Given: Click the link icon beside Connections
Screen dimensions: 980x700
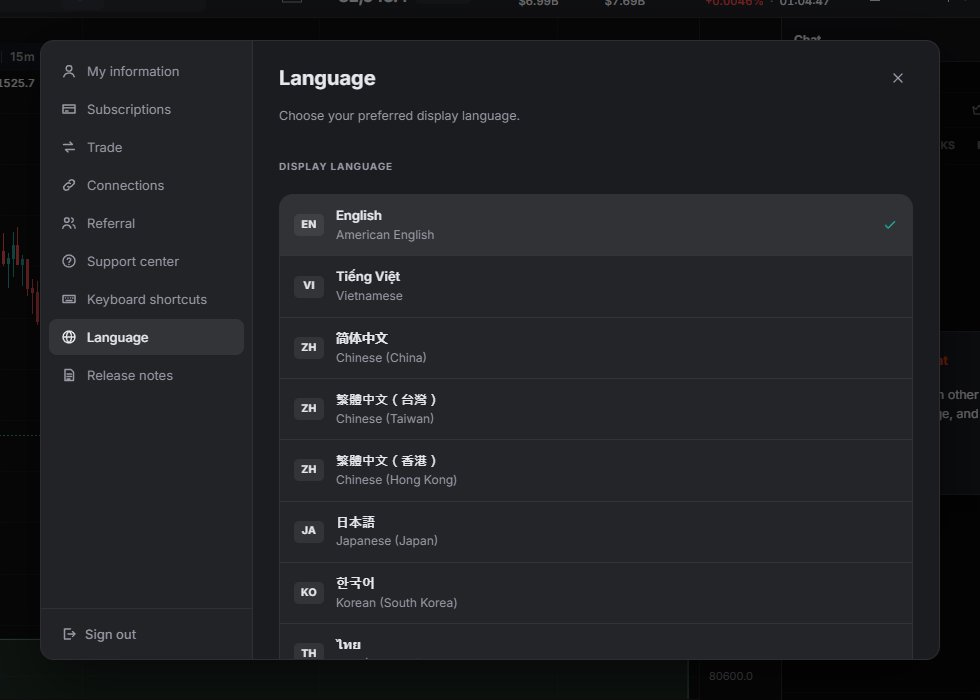Looking at the screenshot, I should coord(69,186).
